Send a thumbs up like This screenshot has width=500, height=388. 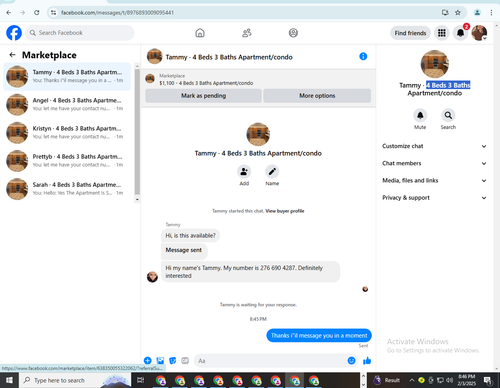coord(367,360)
